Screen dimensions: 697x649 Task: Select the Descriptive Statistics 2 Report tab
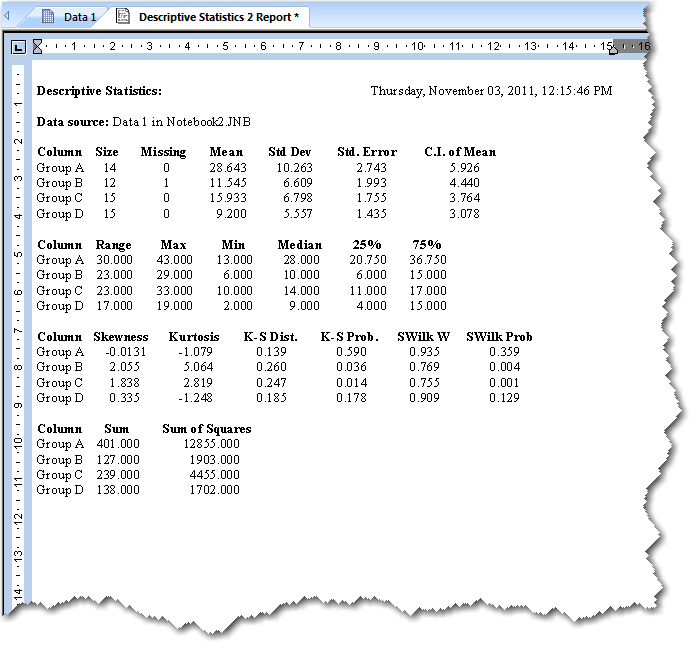209,17
